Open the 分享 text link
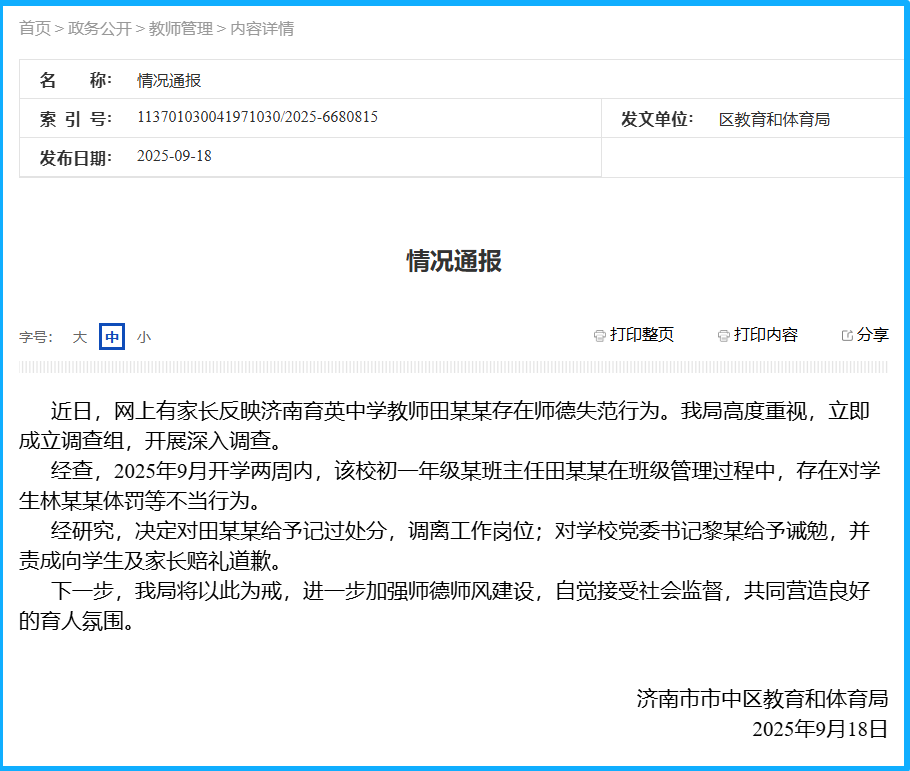Viewport: 910px width, 771px height. click(x=872, y=335)
